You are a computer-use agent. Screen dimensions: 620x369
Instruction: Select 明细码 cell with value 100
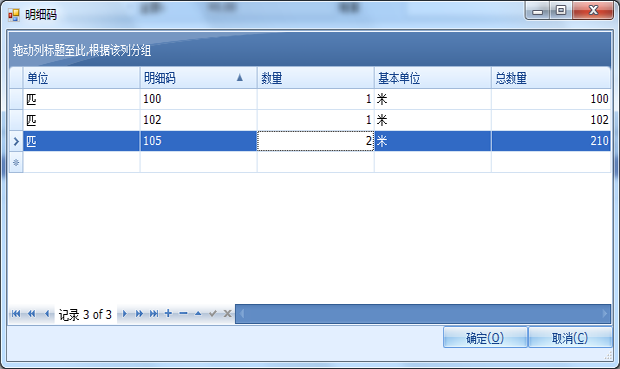click(198, 99)
